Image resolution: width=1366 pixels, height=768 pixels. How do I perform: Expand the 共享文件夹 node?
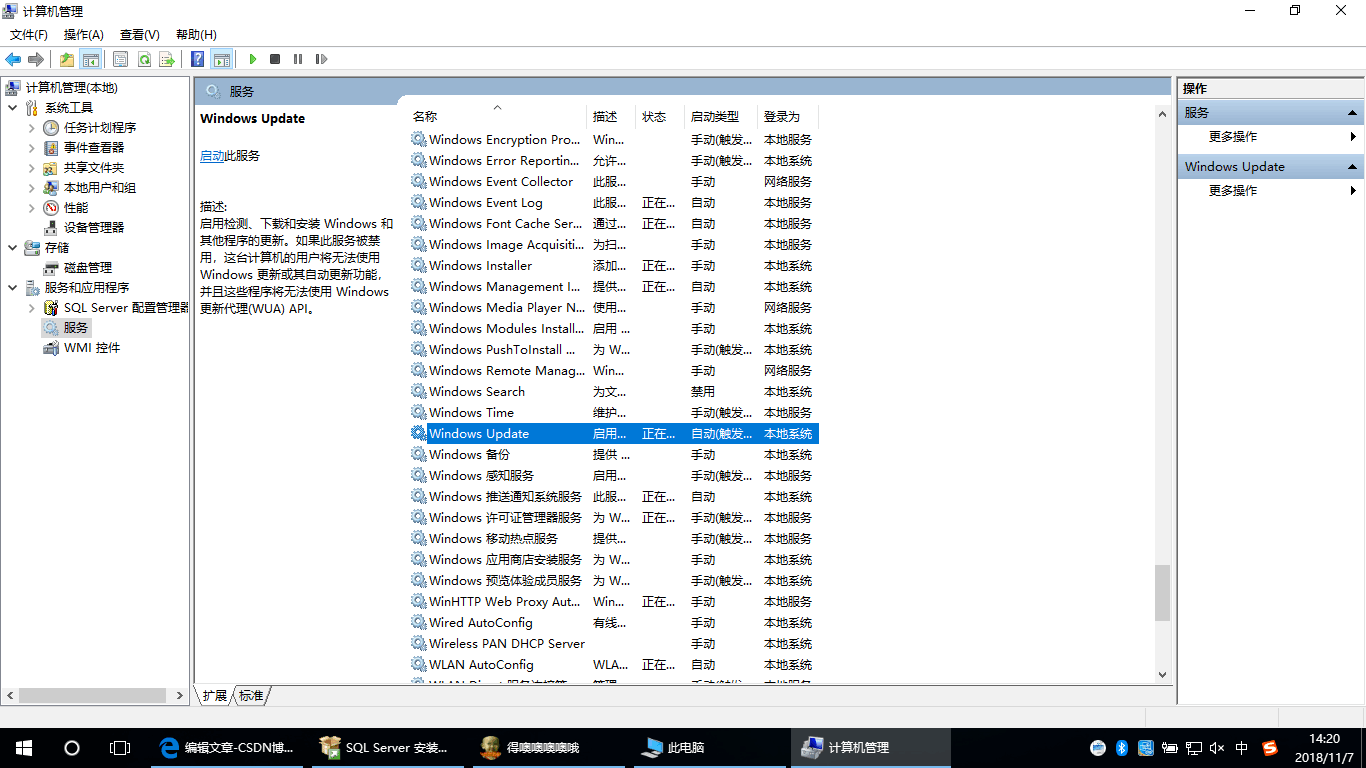tap(32, 168)
